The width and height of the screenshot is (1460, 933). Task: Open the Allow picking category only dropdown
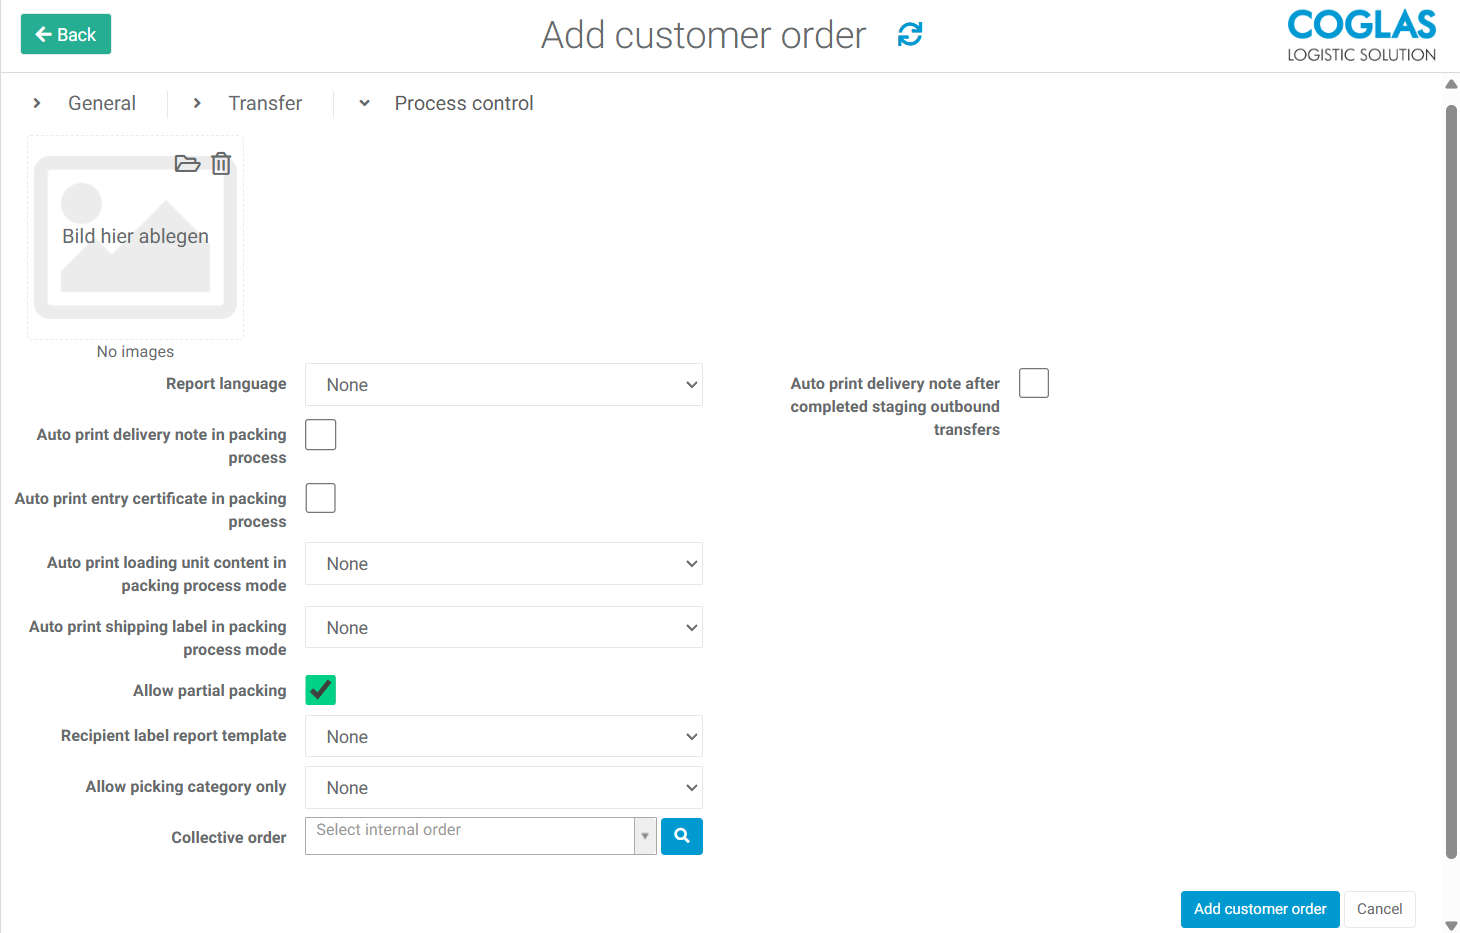[x=503, y=788]
